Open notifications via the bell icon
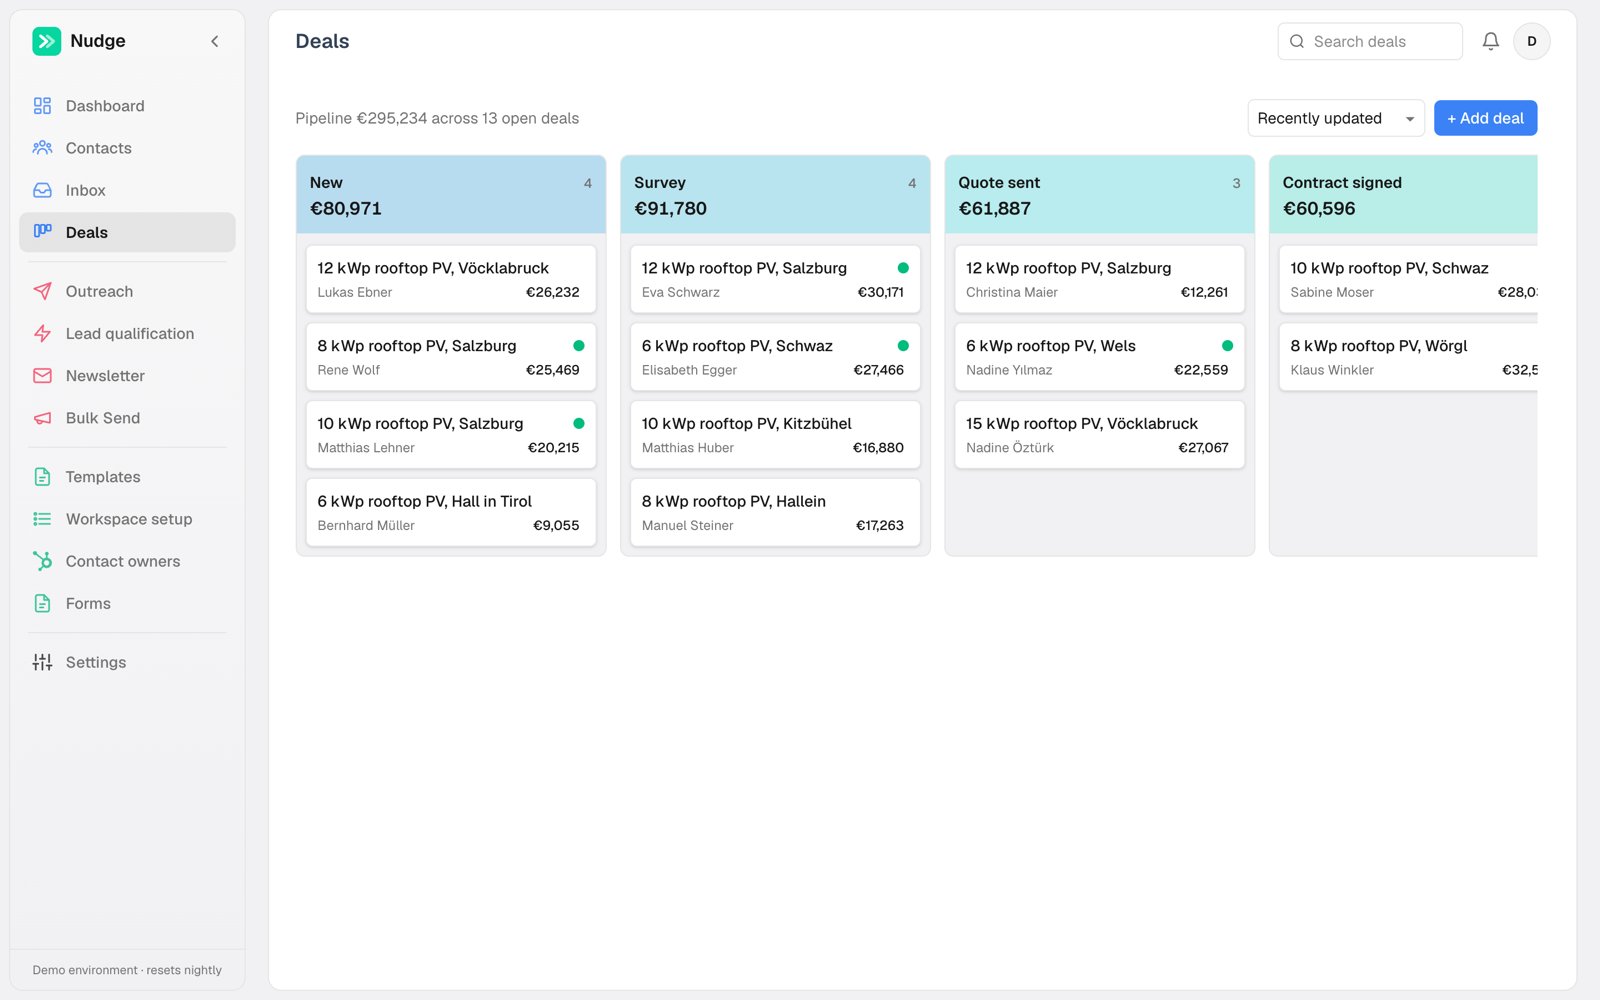 tap(1490, 41)
